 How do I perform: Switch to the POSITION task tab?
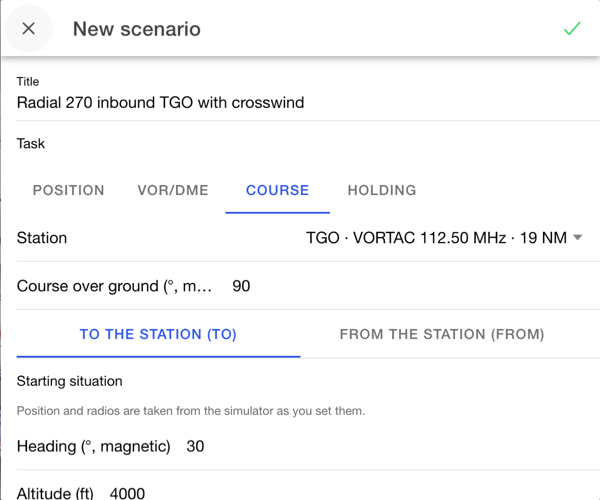tap(68, 190)
